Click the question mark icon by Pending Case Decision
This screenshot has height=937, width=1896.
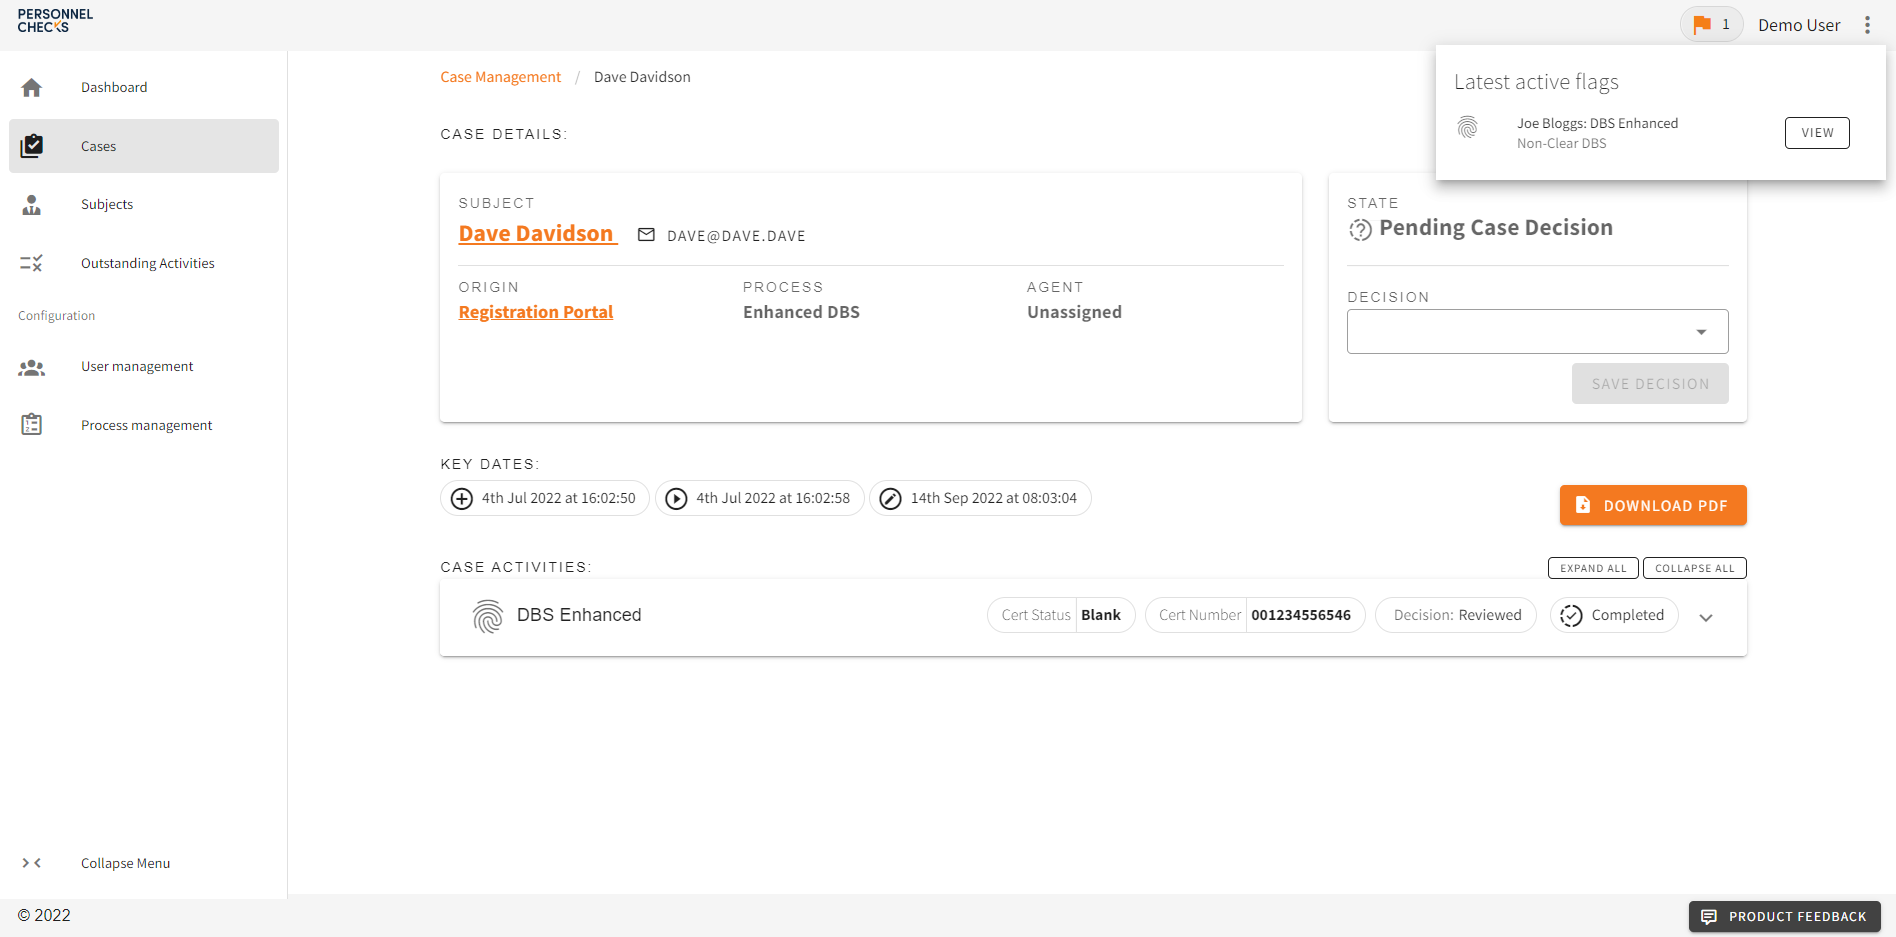[x=1360, y=229]
